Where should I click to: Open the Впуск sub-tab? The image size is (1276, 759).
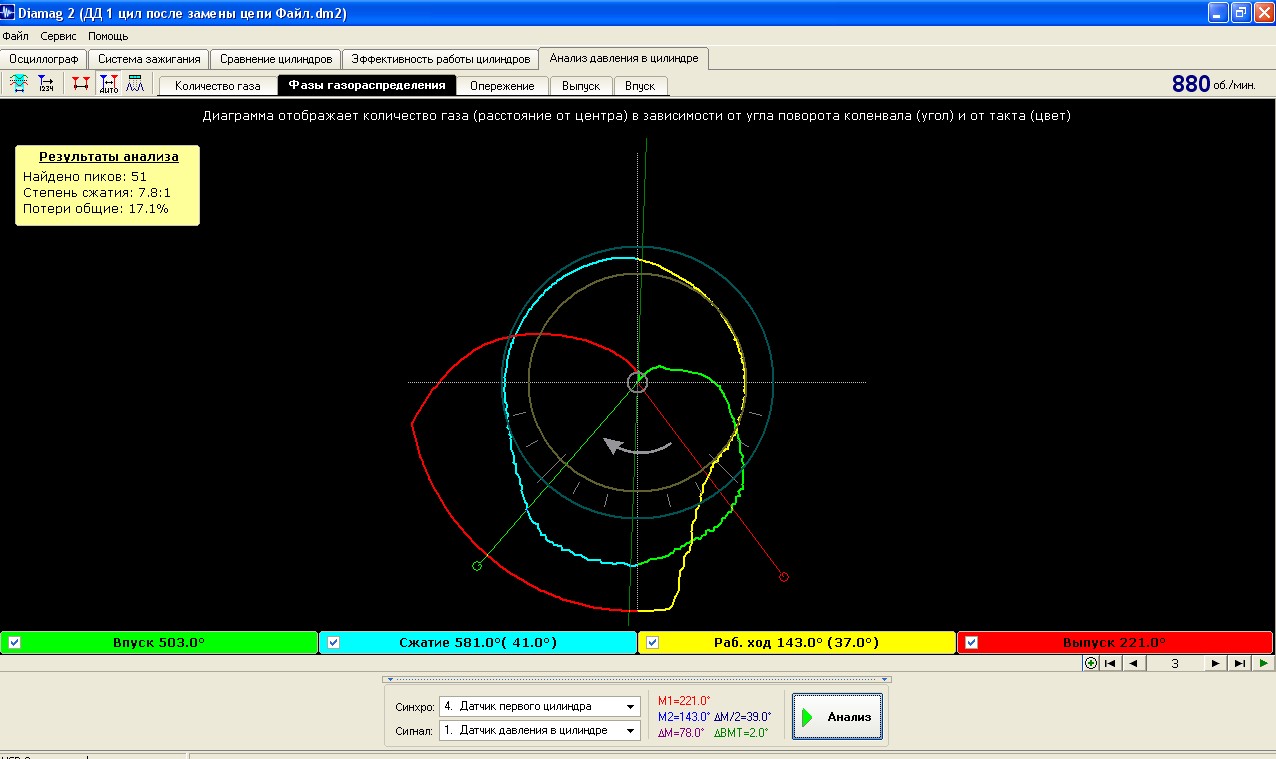point(640,86)
